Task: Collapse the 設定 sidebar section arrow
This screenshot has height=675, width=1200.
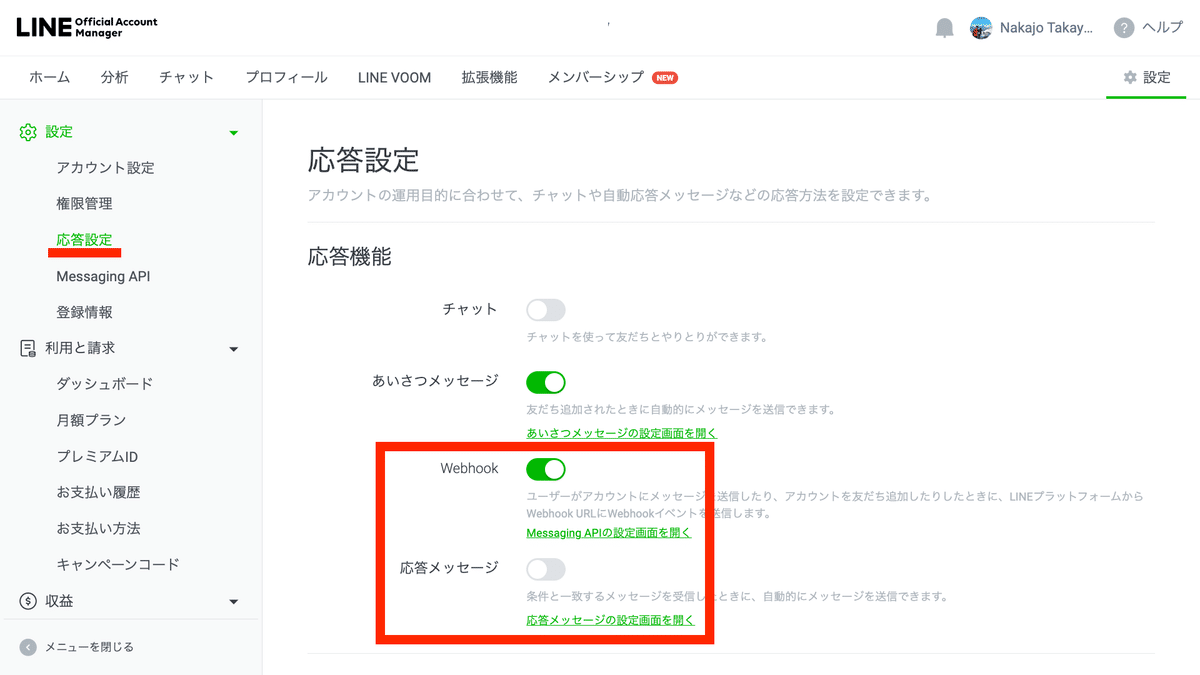Action: 234,133
